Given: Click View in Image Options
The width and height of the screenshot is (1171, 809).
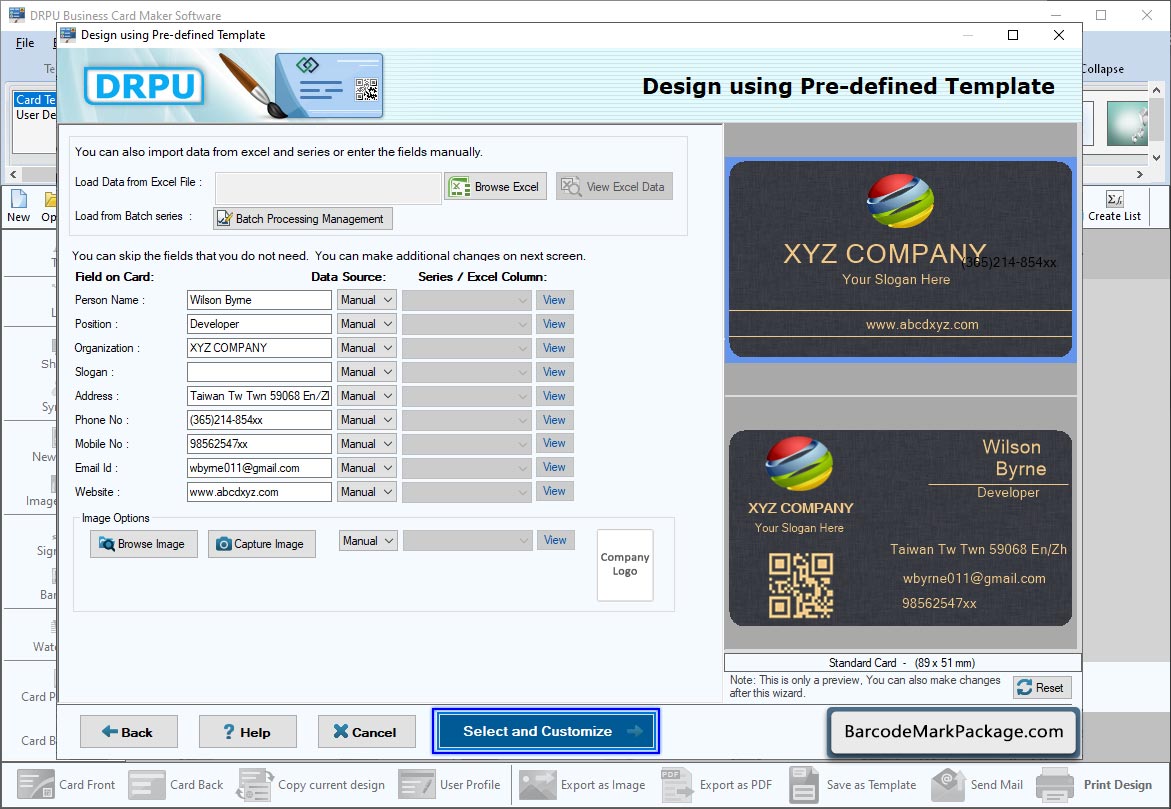Looking at the screenshot, I should coord(555,540).
